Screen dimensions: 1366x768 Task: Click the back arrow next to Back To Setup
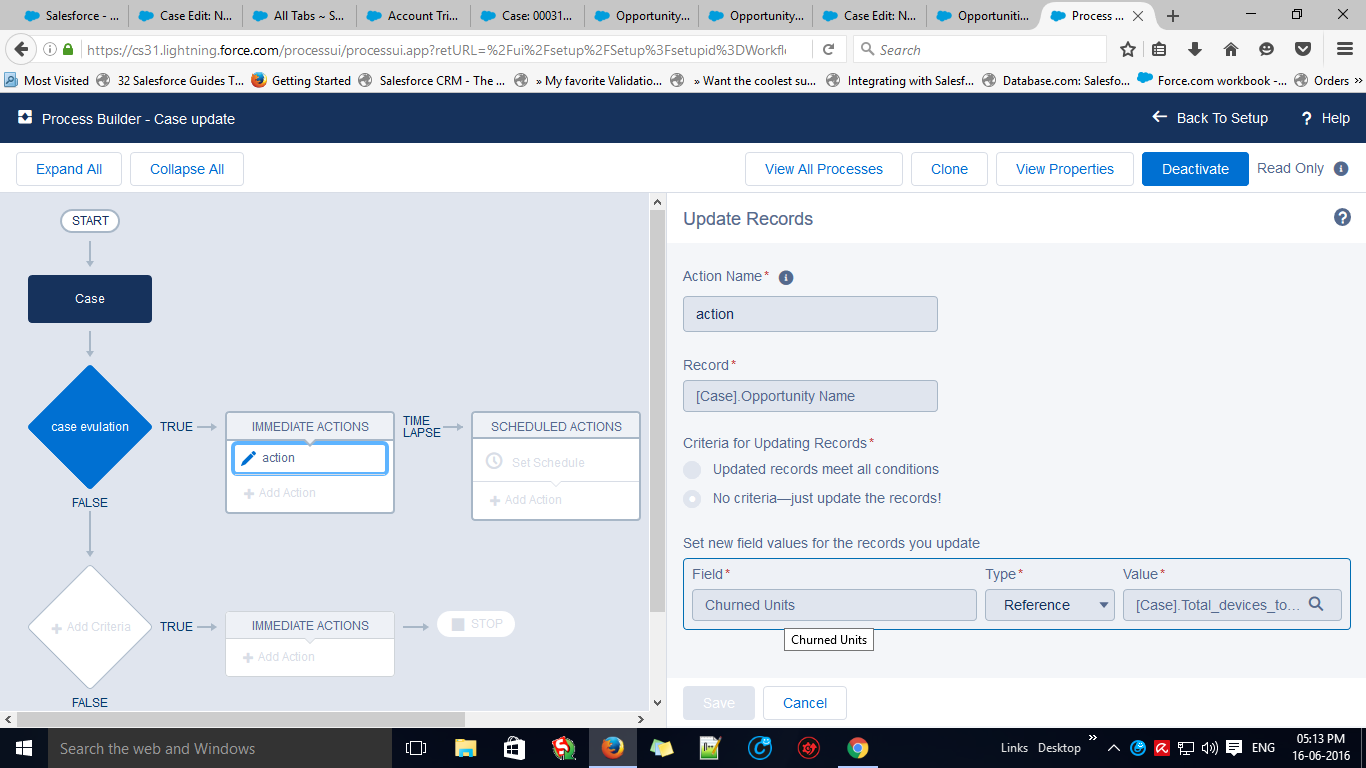1159,117
